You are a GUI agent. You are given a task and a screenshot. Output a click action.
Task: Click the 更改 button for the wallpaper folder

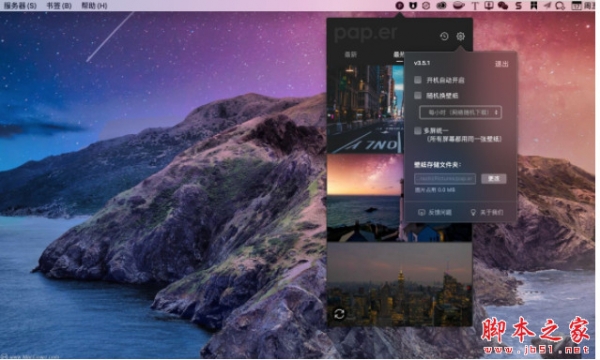[494, 178]
